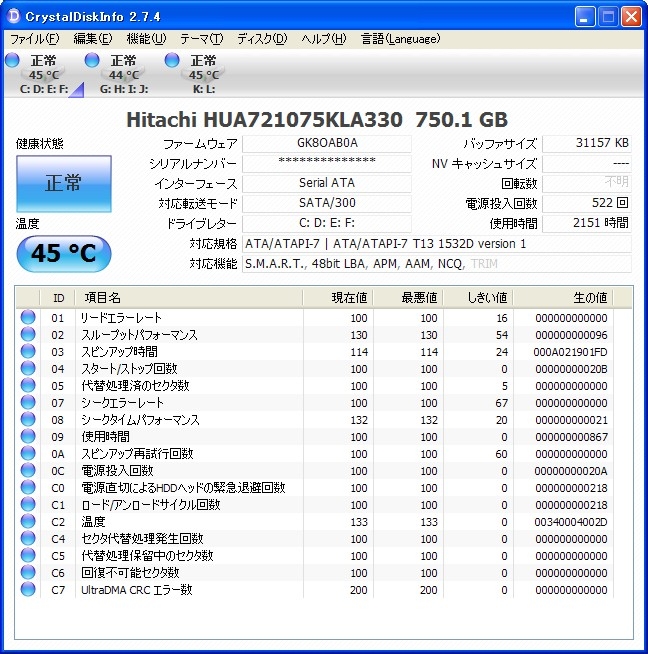This screenshot has height=654, width=648.
Task: Click the supported features field with S.M.A.R.T.
Action: point(437,264)
